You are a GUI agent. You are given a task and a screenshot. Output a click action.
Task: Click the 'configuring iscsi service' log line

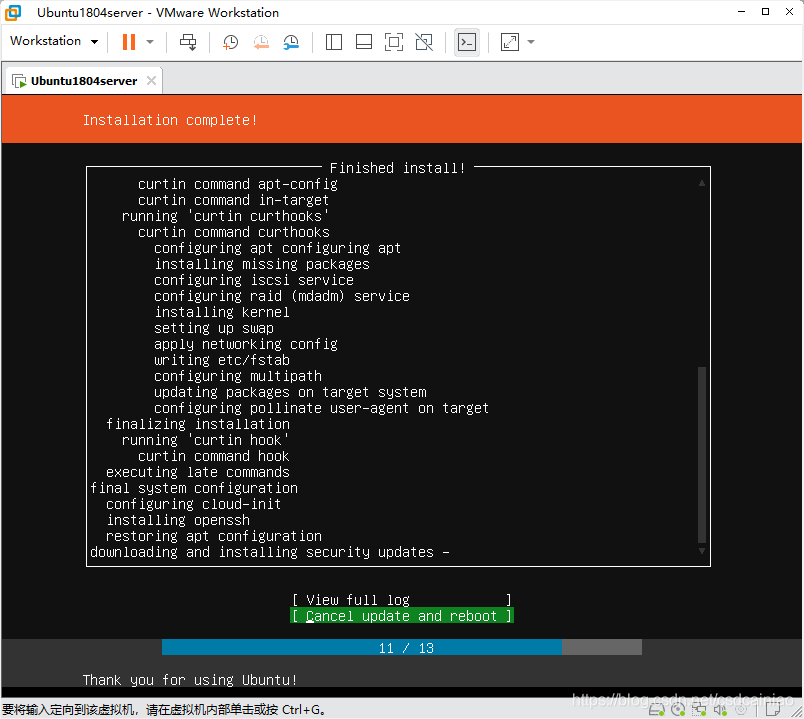(254, 280)
